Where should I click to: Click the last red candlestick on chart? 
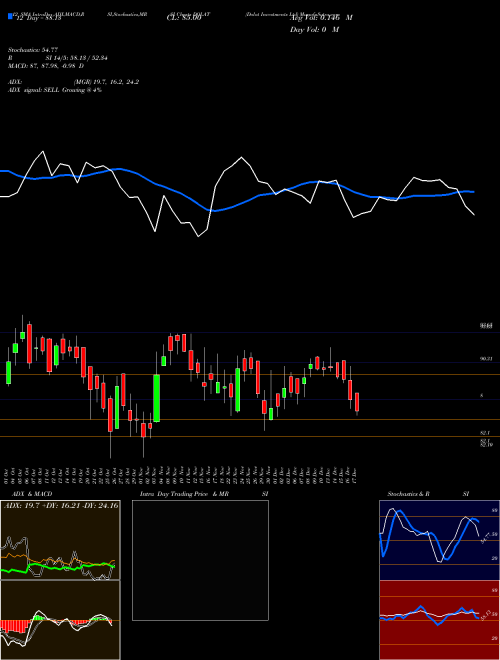tap(357, 402)
